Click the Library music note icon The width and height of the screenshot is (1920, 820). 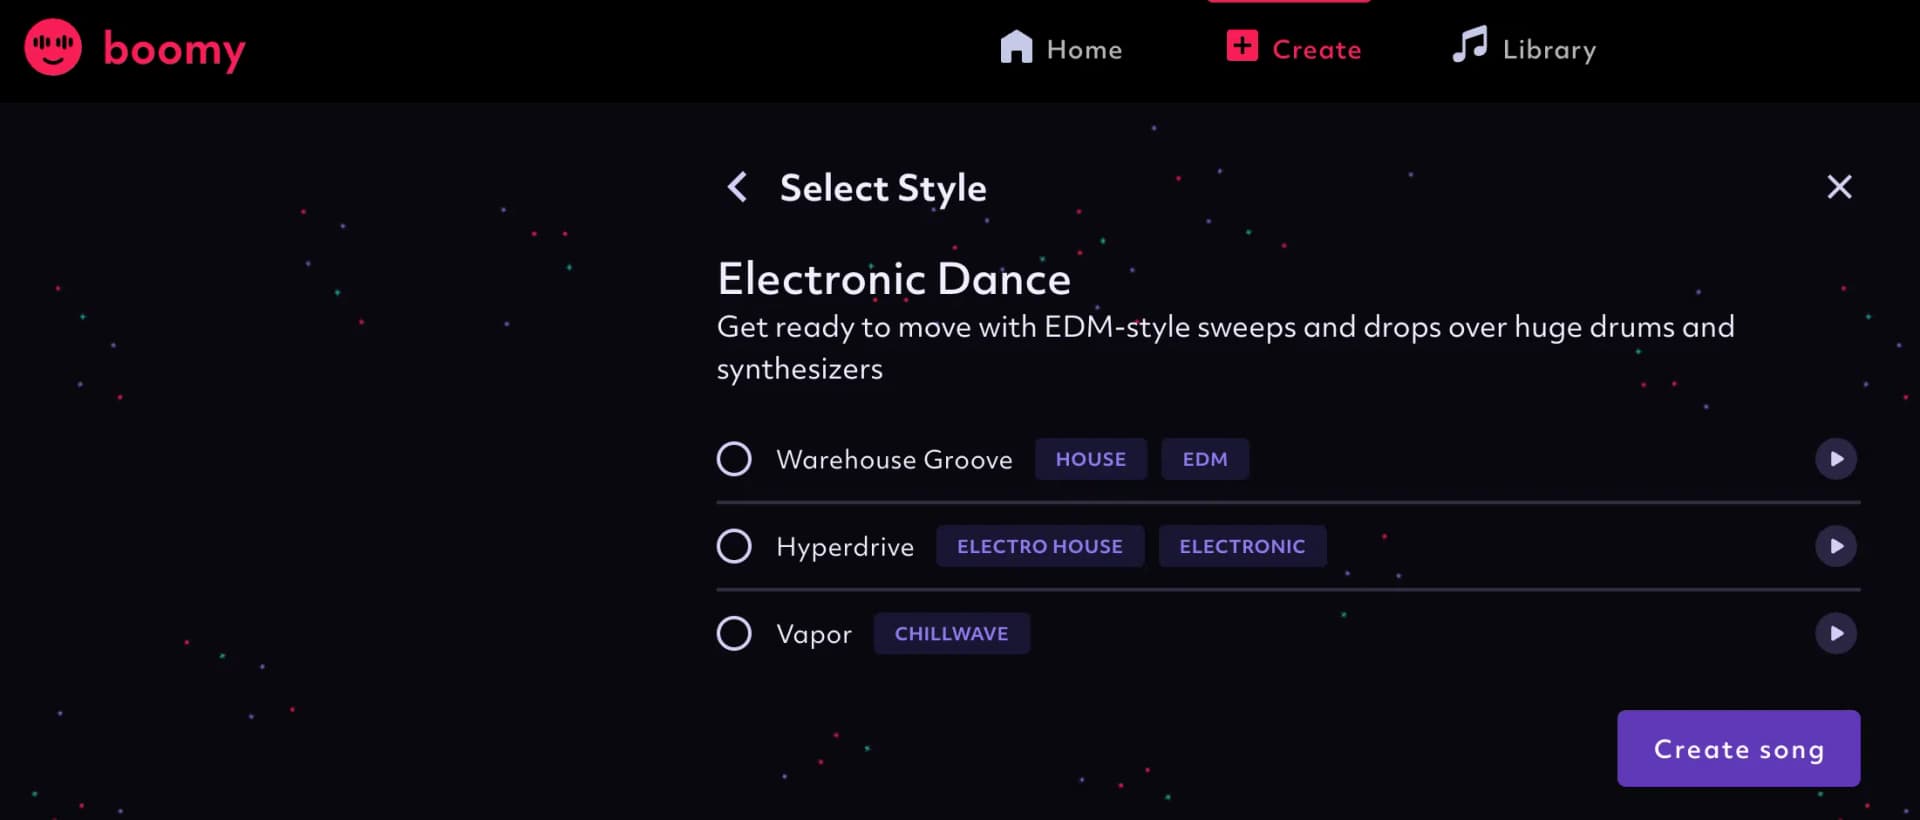pyautogui.click(x=1469, y=46)
